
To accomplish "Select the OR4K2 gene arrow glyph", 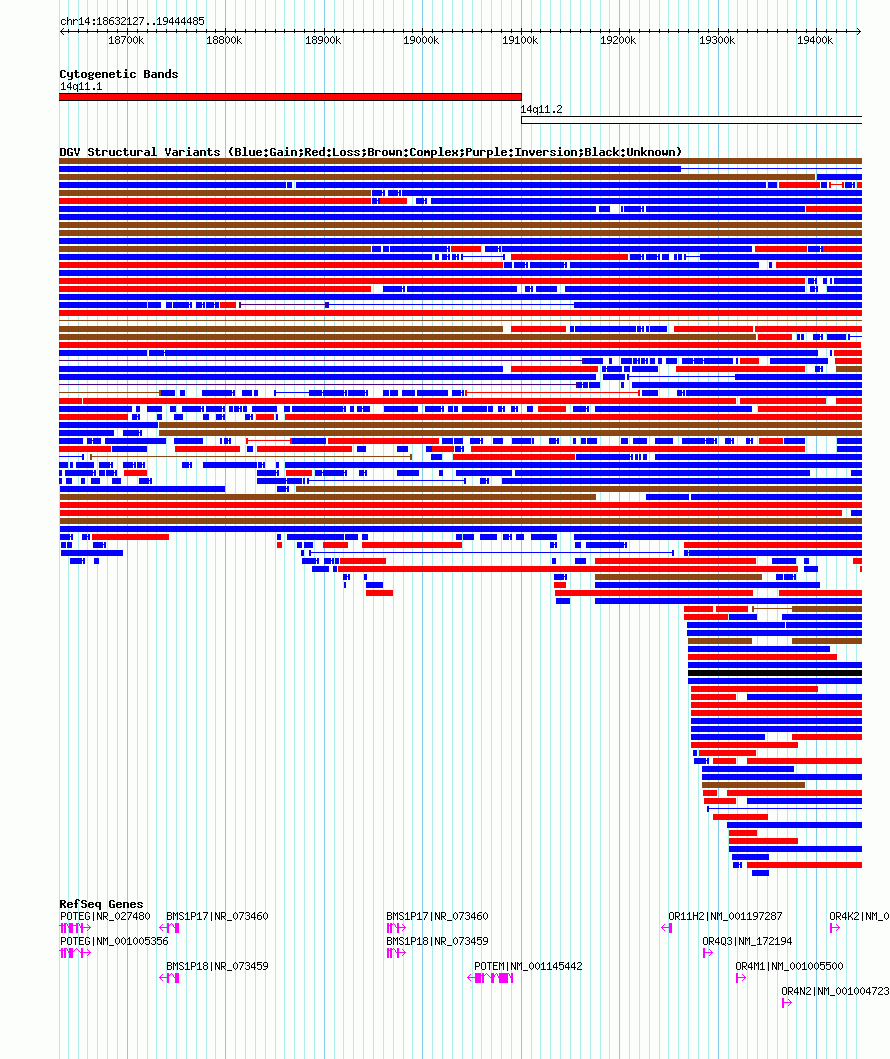I will click(x=835, y=928).
